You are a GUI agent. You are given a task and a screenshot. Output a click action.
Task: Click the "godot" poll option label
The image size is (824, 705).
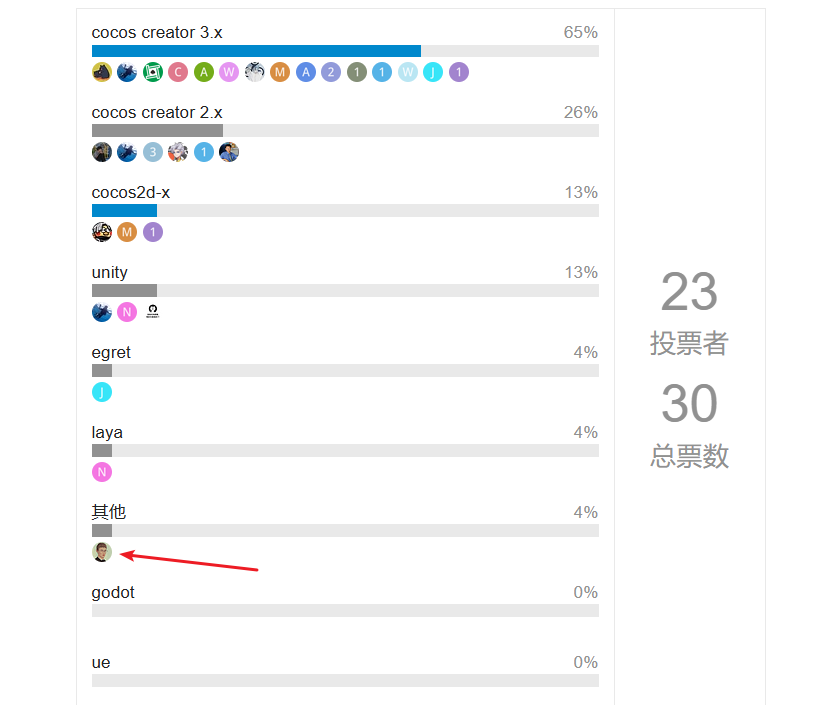coord(113,592)
